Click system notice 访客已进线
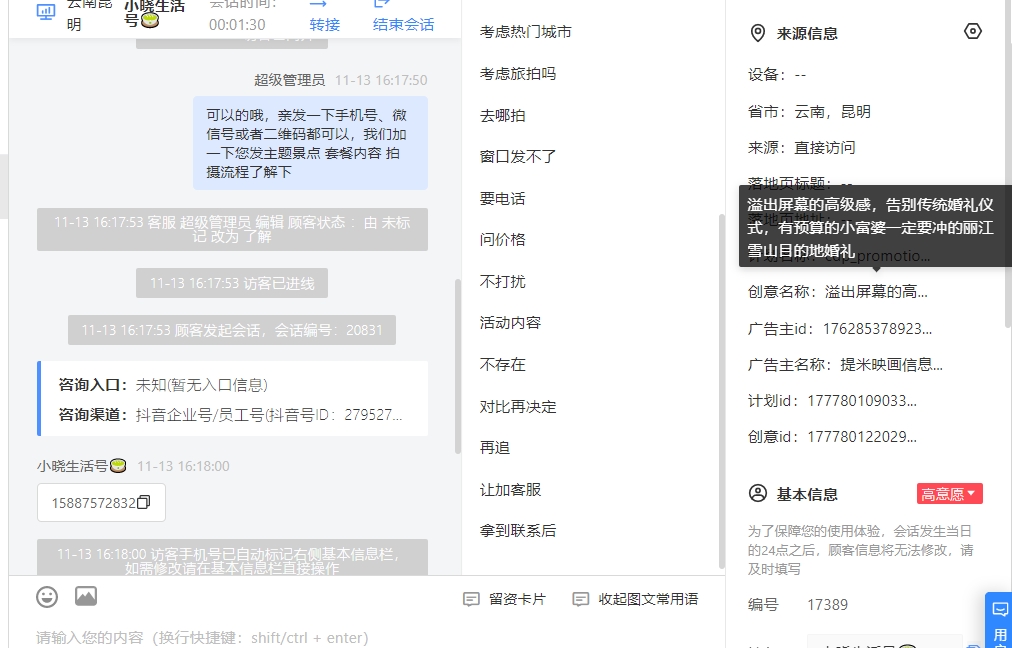1012x648 pixels. (x=232, y=283)
